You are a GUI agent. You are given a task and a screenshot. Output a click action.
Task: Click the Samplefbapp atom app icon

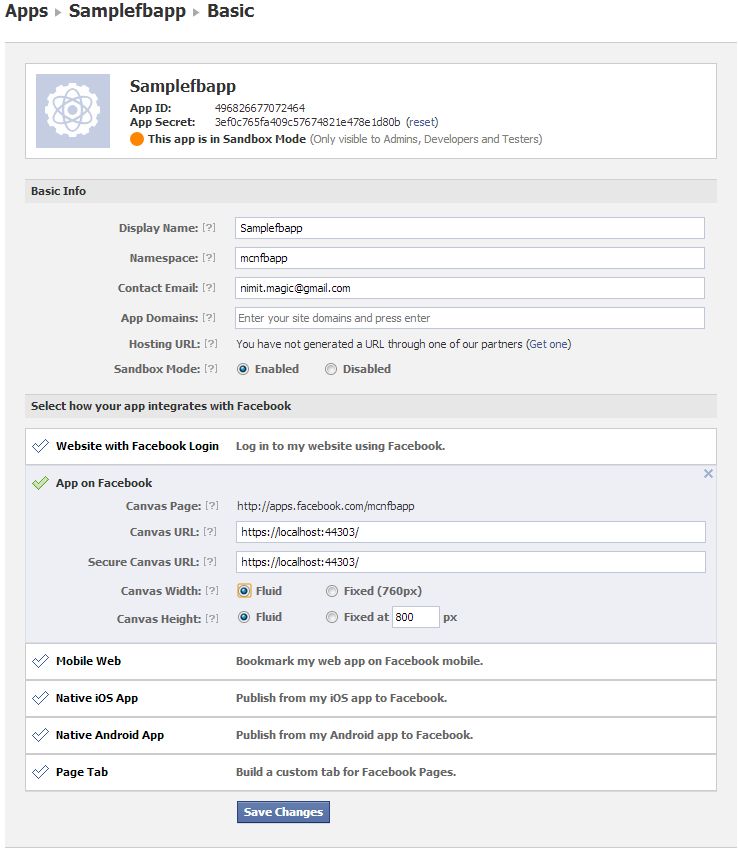tap(73, 111)
